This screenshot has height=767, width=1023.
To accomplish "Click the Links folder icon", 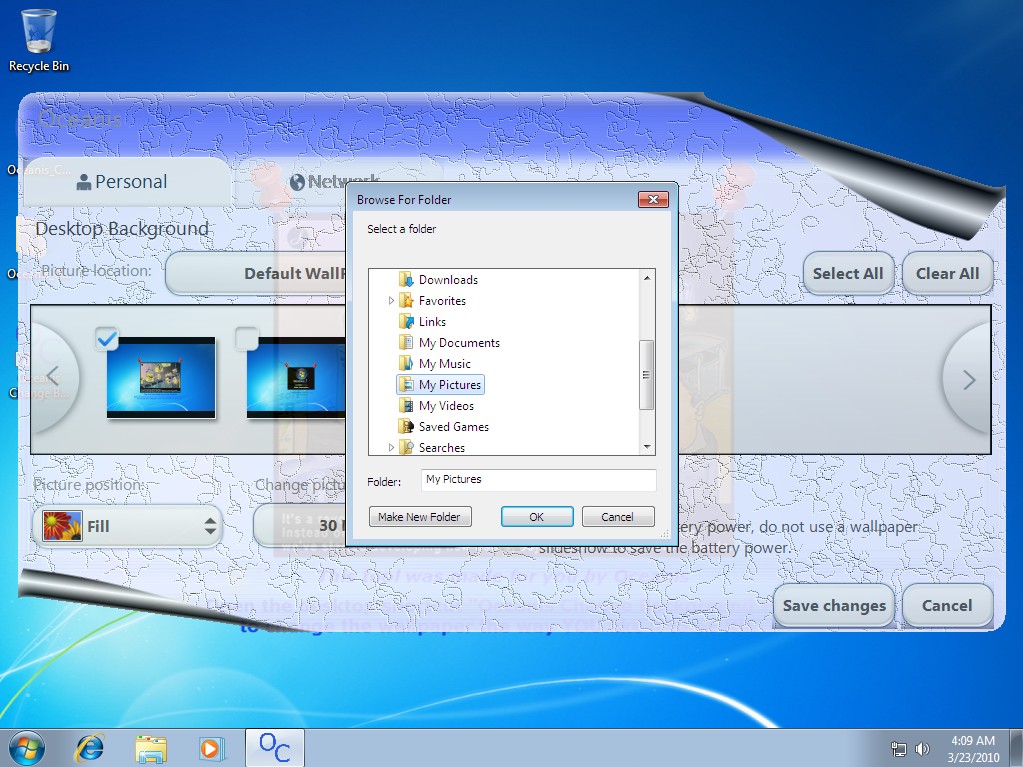I will click(x=406, y=322).
